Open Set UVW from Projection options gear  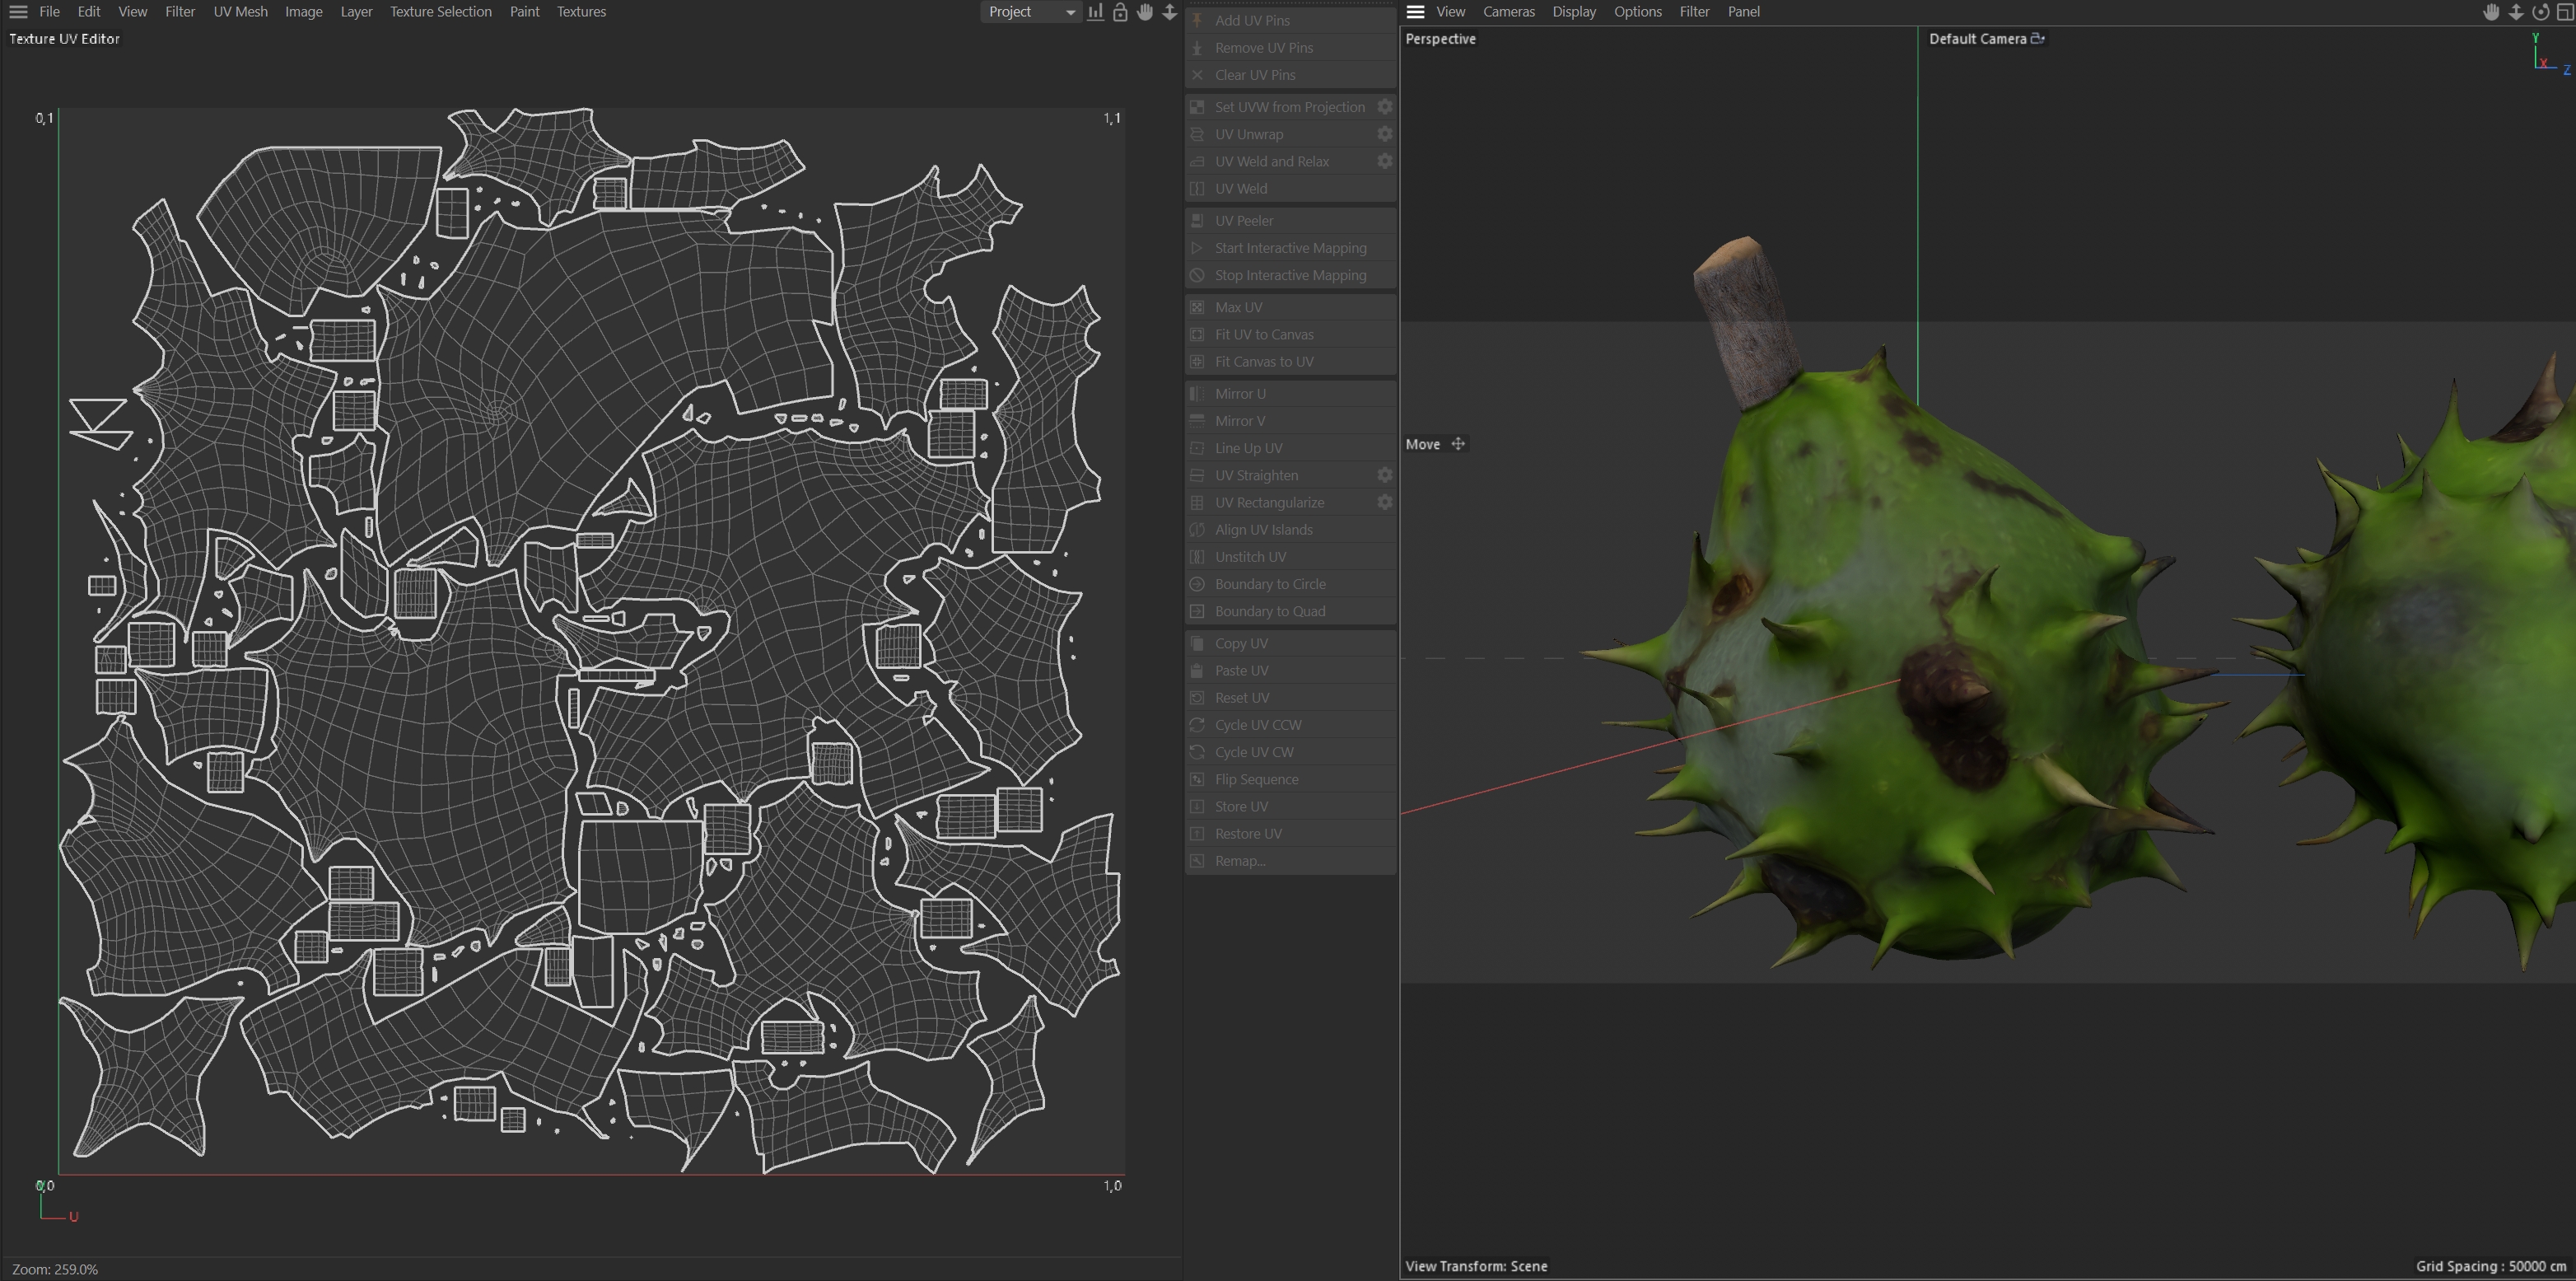click(1385, 107)
